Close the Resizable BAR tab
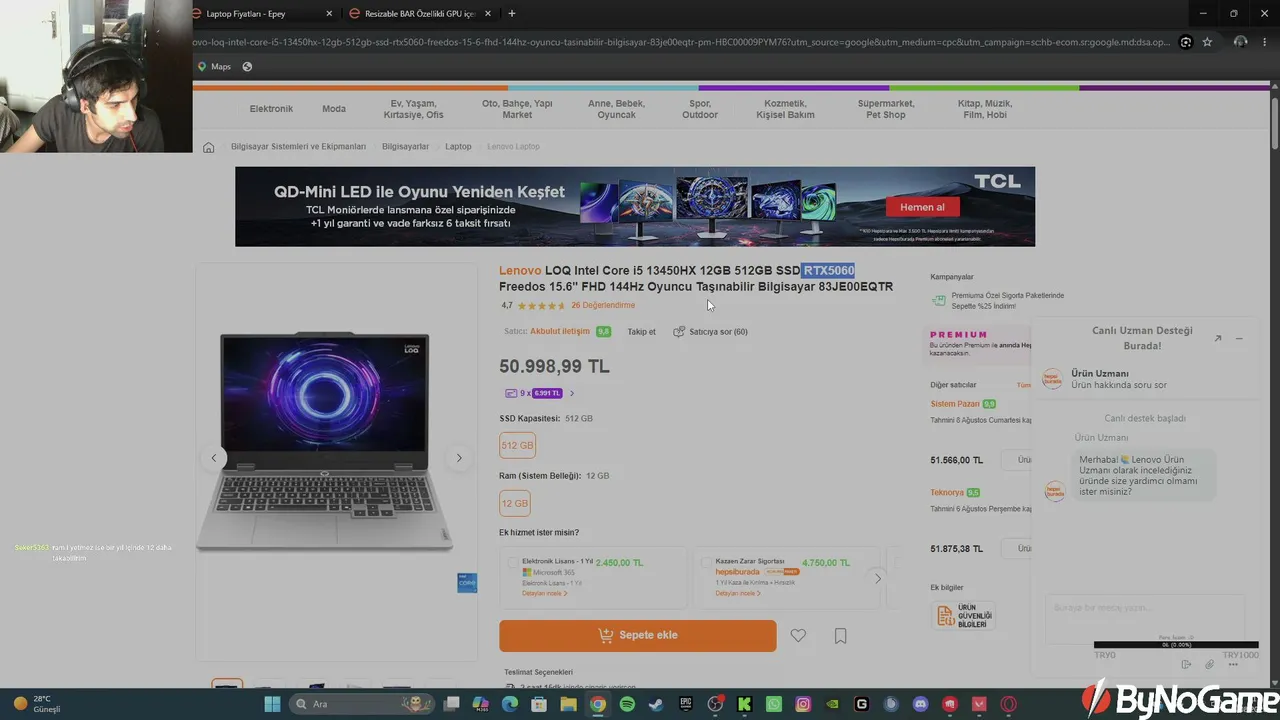 click(488, 14)
